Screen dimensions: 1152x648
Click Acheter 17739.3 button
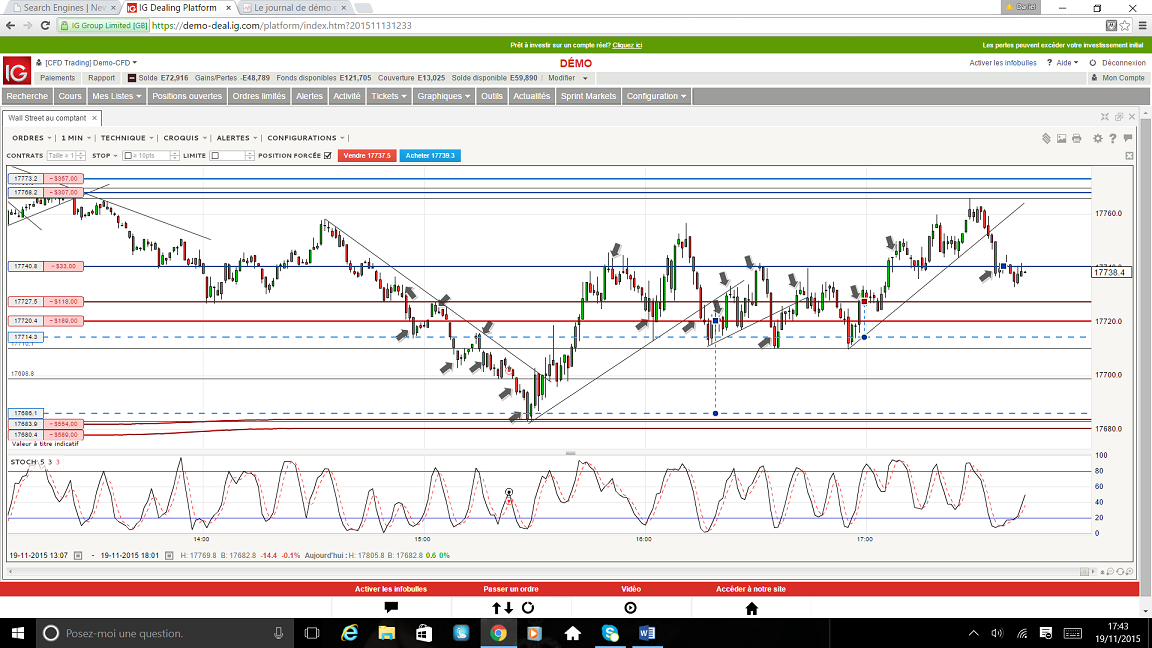(x=430, y=156)
